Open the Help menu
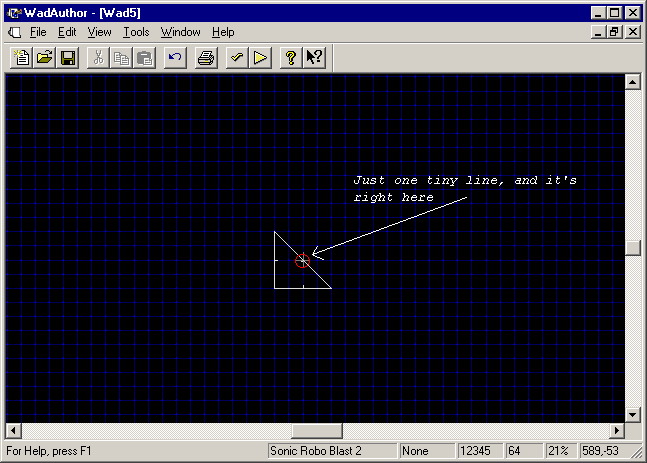 tap(223, 32)
